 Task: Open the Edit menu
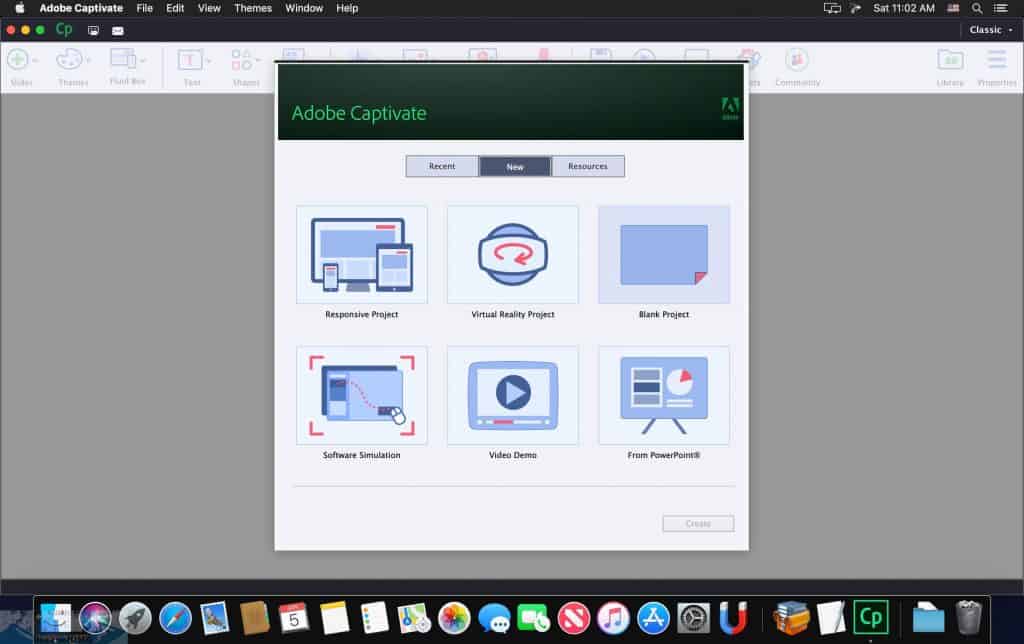[175, 8]
